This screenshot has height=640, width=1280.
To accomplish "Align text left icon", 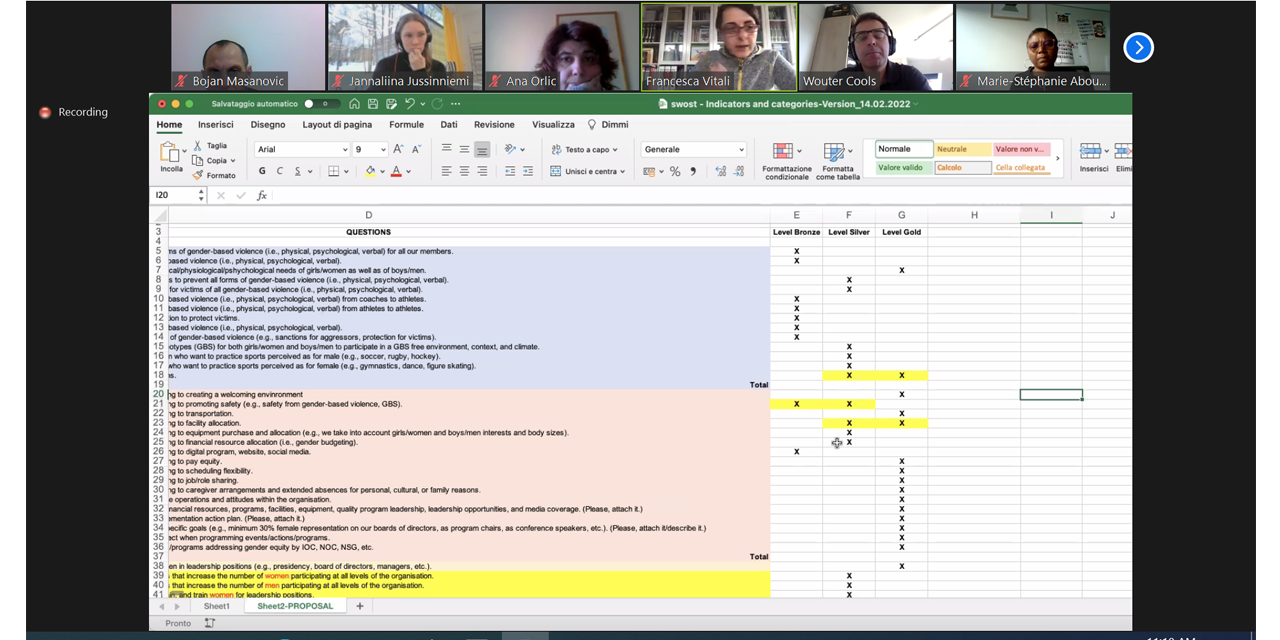I will [x=447, y=172].
